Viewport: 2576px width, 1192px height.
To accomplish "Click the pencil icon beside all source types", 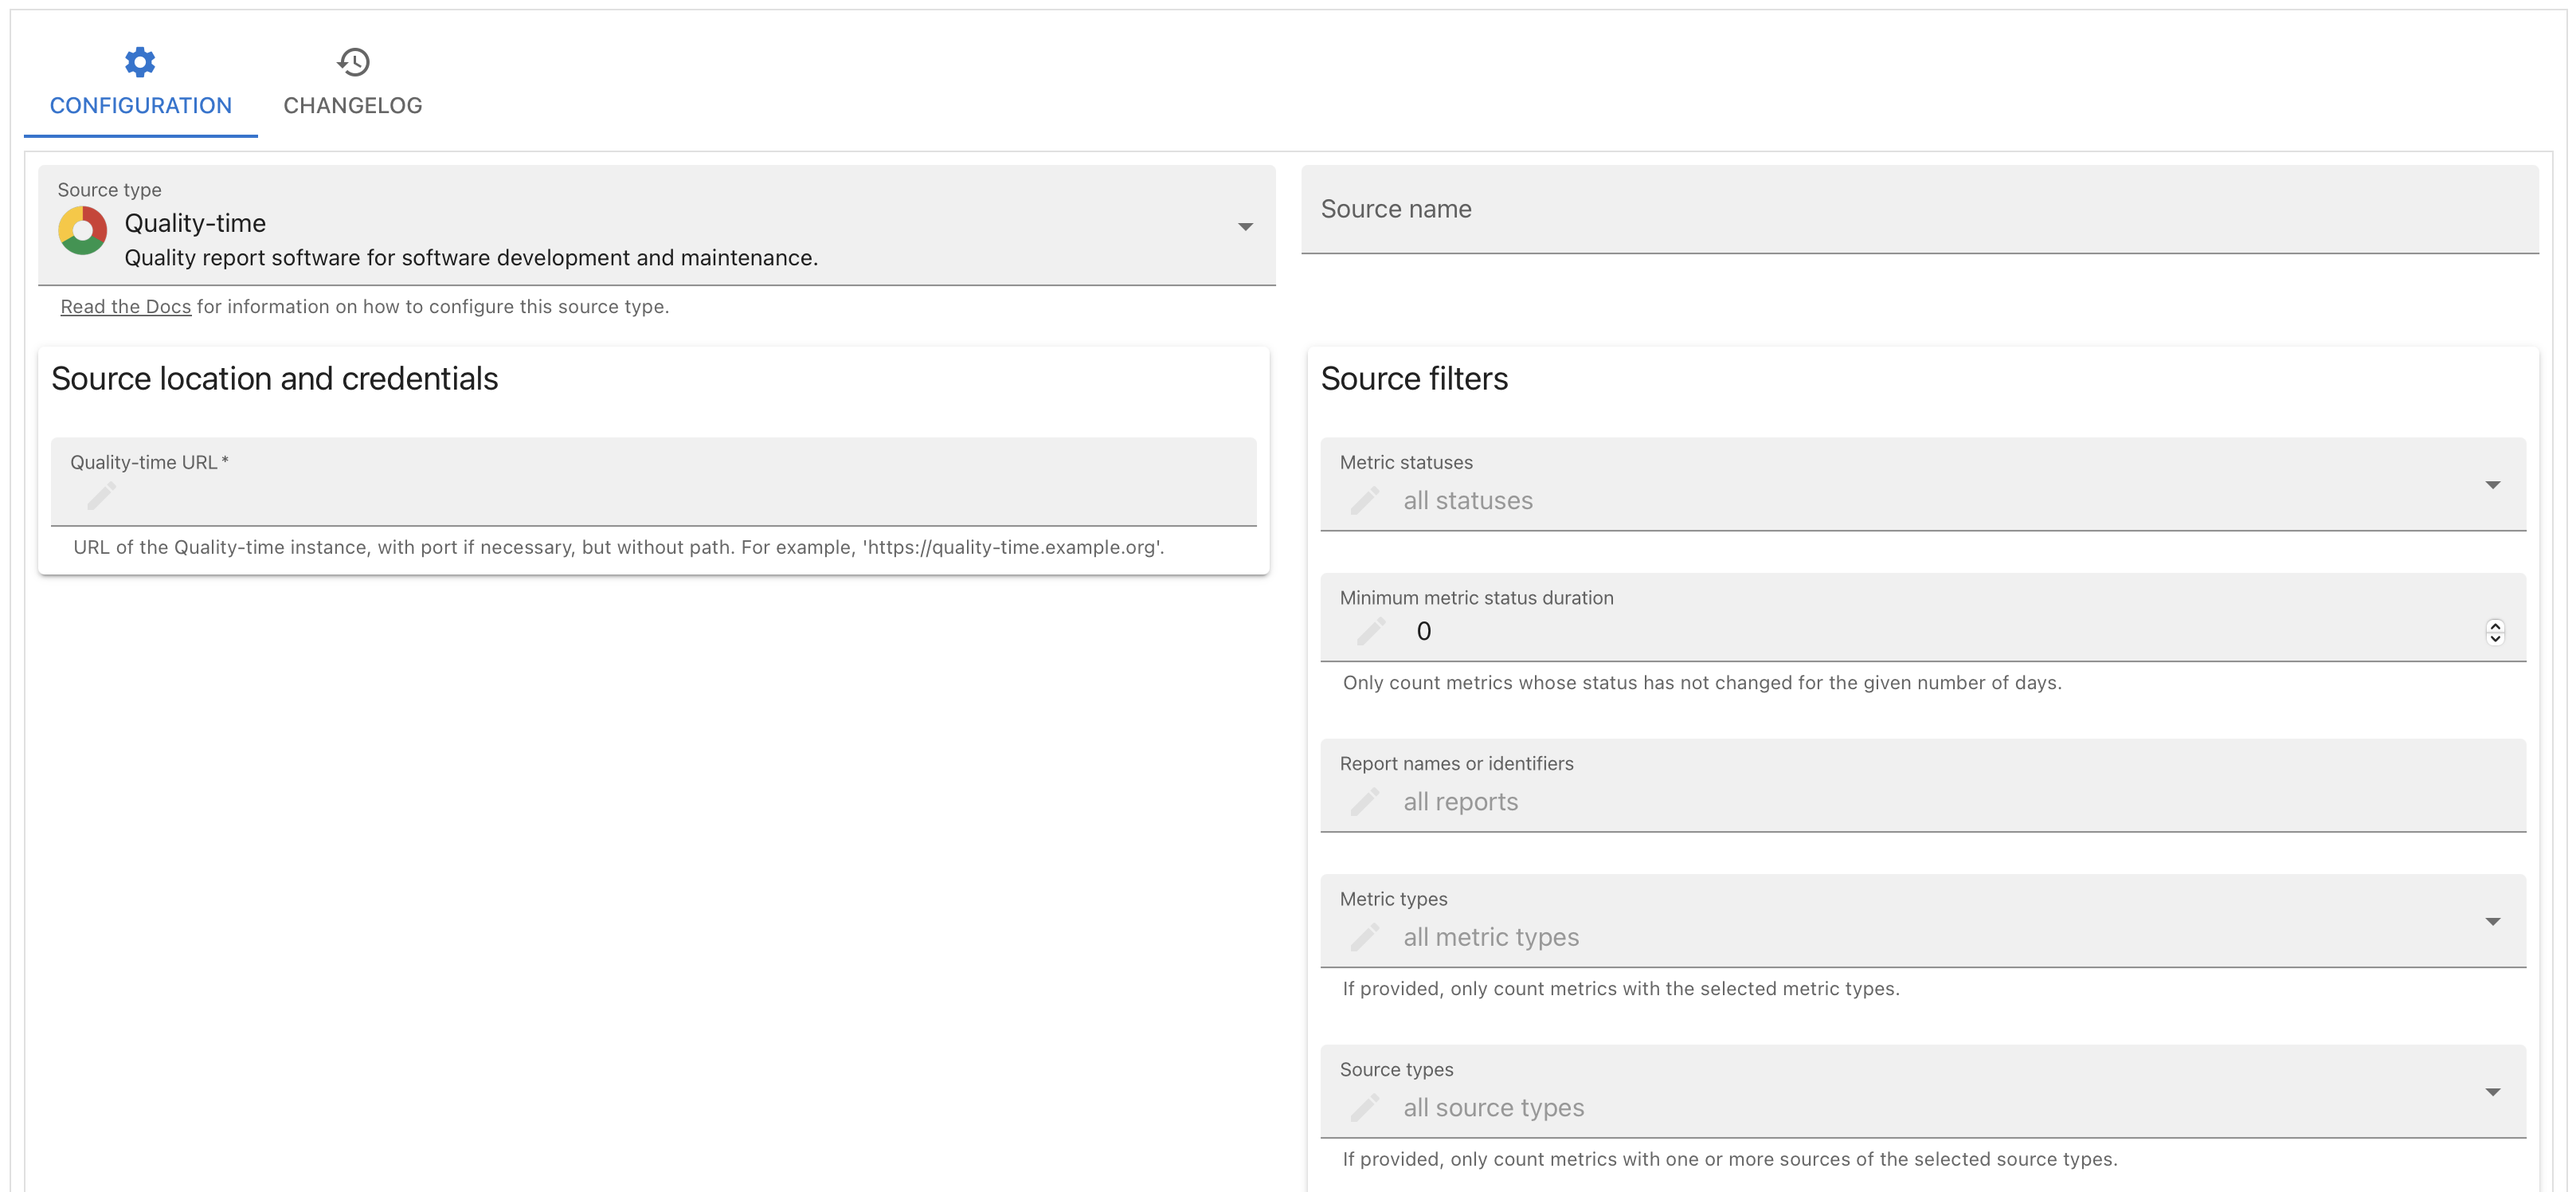I will [1364, 1108].
